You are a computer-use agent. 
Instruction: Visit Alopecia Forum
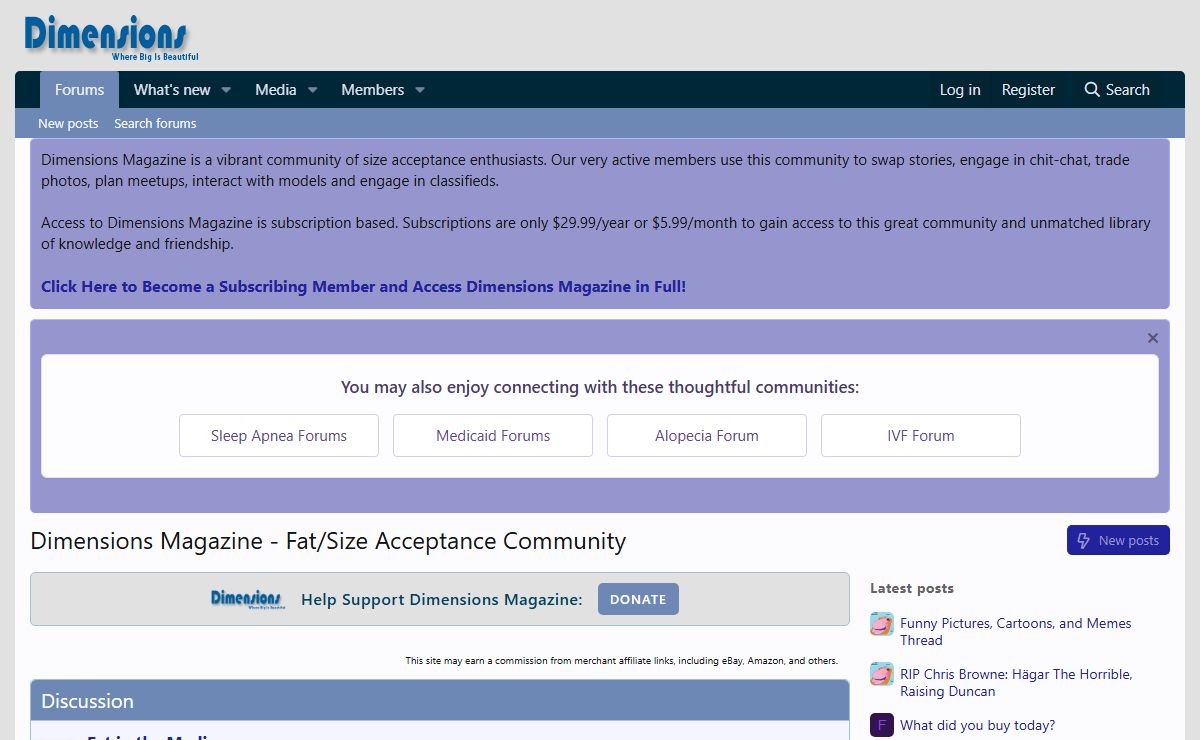click(707, 436)
